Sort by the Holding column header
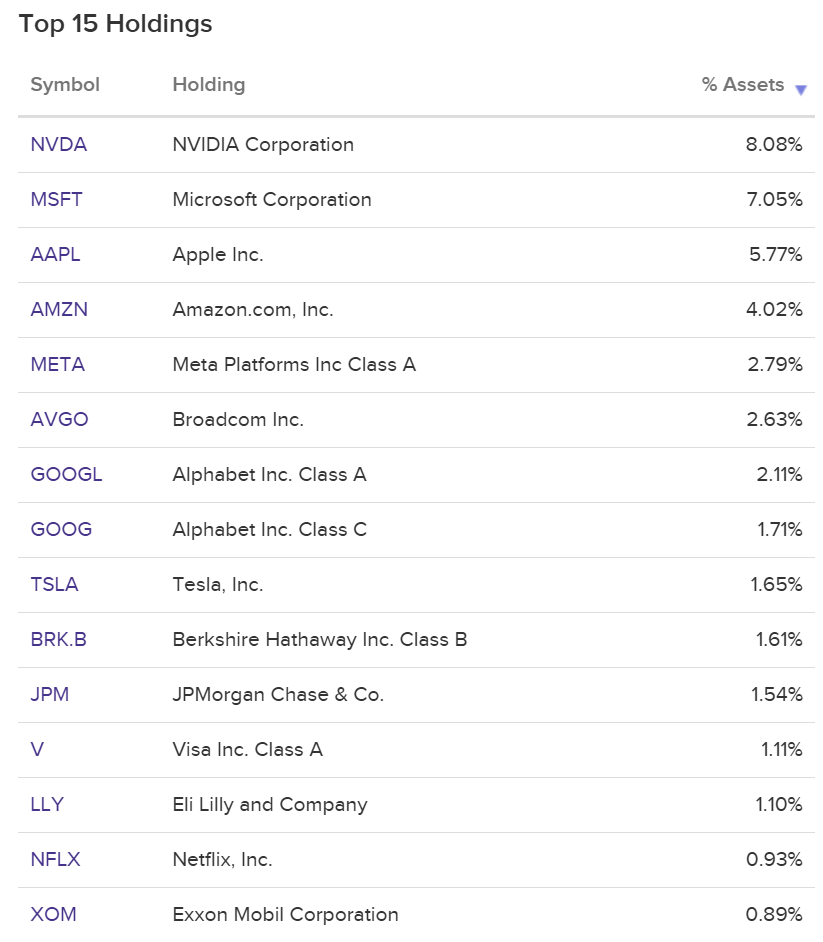This screenshot has height=942, width=823. coord(208,85)
